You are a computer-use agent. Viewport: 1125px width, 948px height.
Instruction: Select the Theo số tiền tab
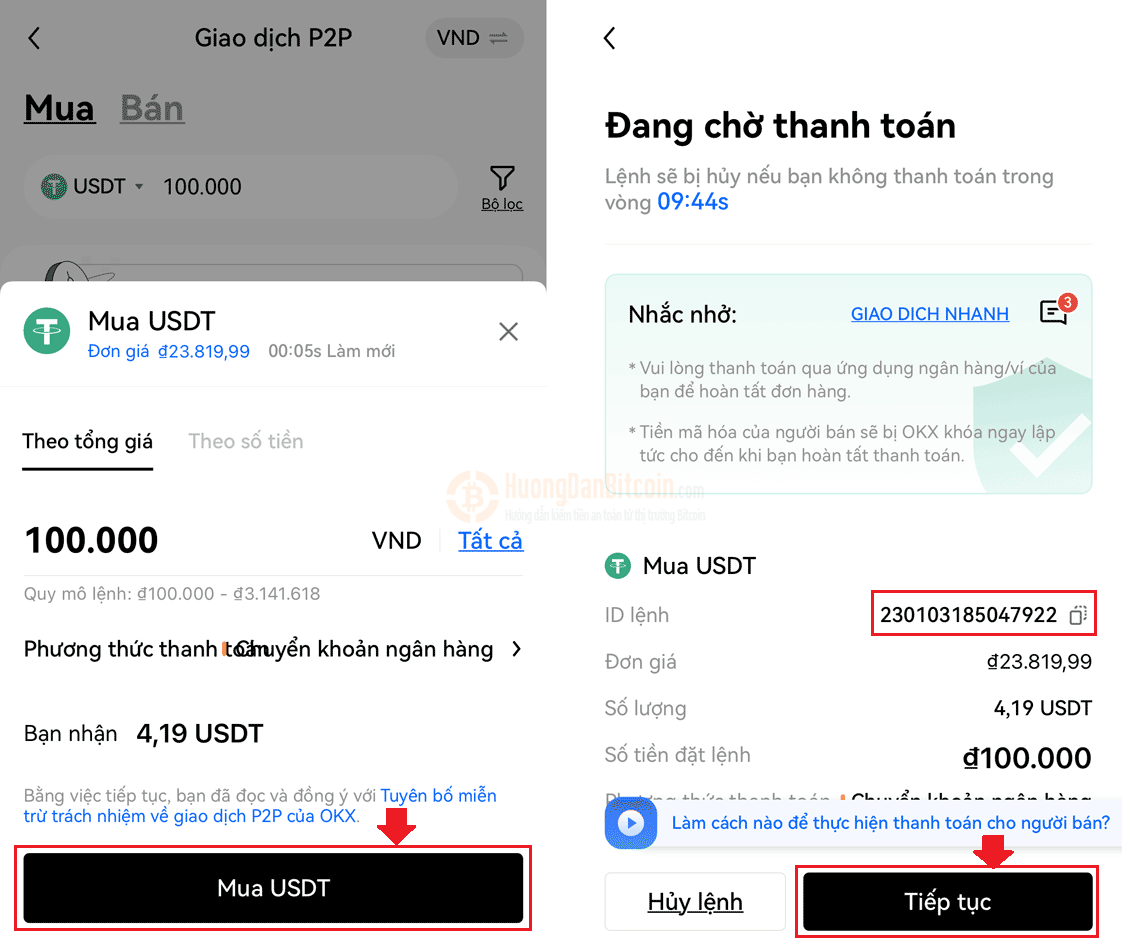pyautogui.click(x=245, y=441)
